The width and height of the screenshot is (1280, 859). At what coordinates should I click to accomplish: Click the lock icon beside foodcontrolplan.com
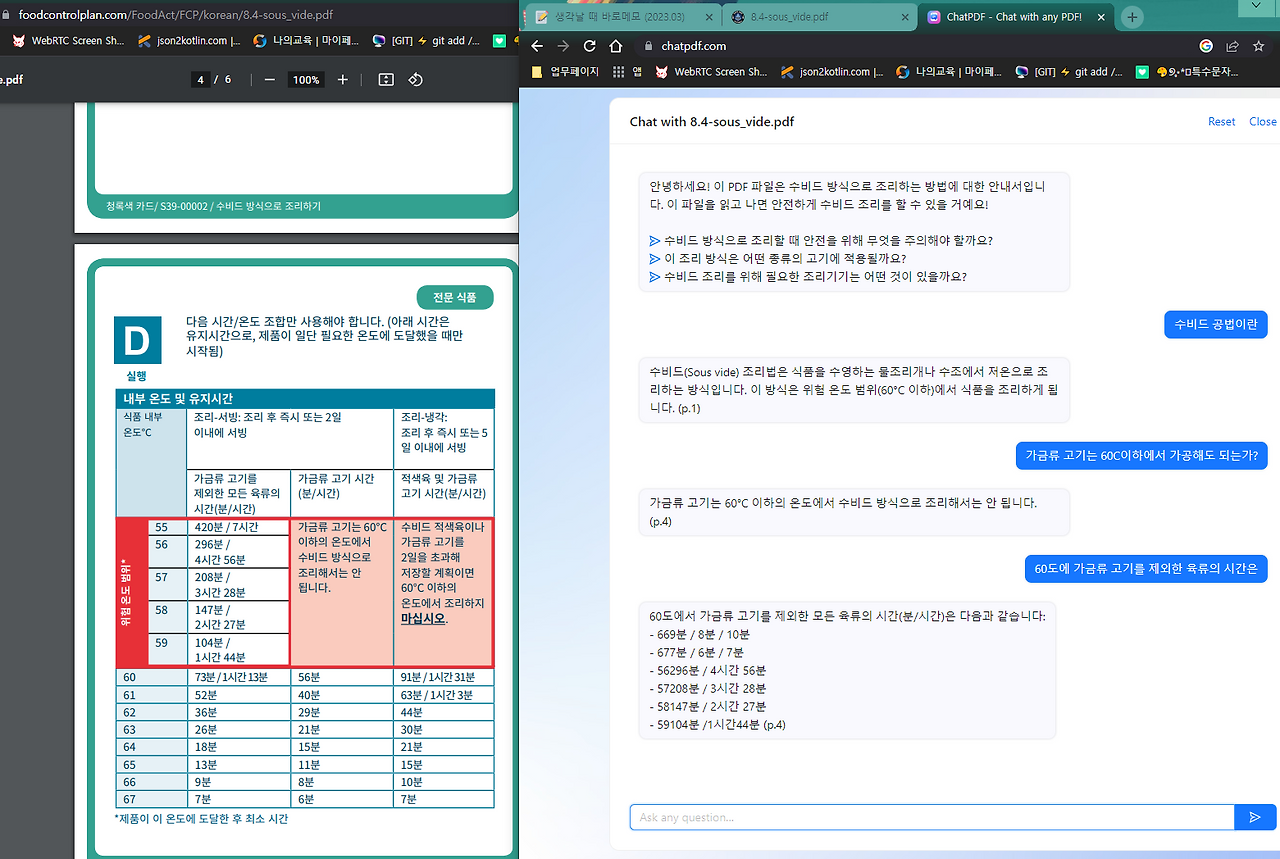[x=8, y=15]
